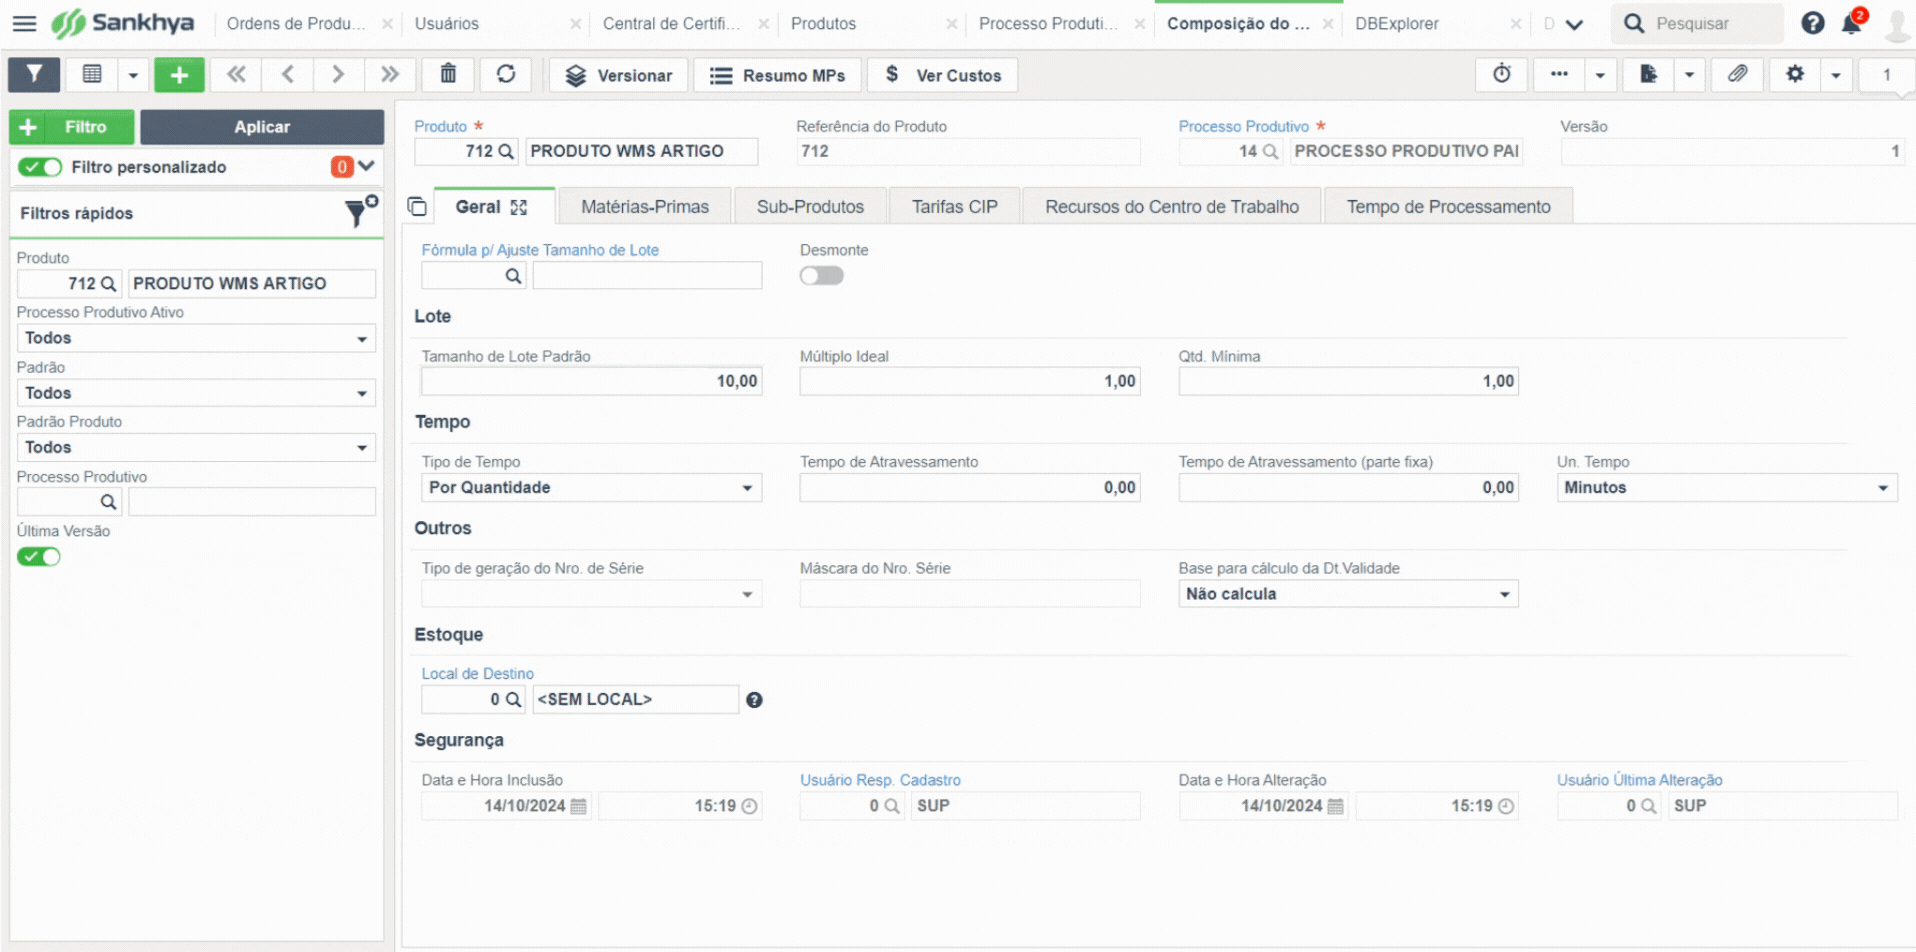Image resolution: width=1916 pixels, height=952 pixels.
Task: Expand the grid view mode dropdown arrow
Action: pos(133,74)
